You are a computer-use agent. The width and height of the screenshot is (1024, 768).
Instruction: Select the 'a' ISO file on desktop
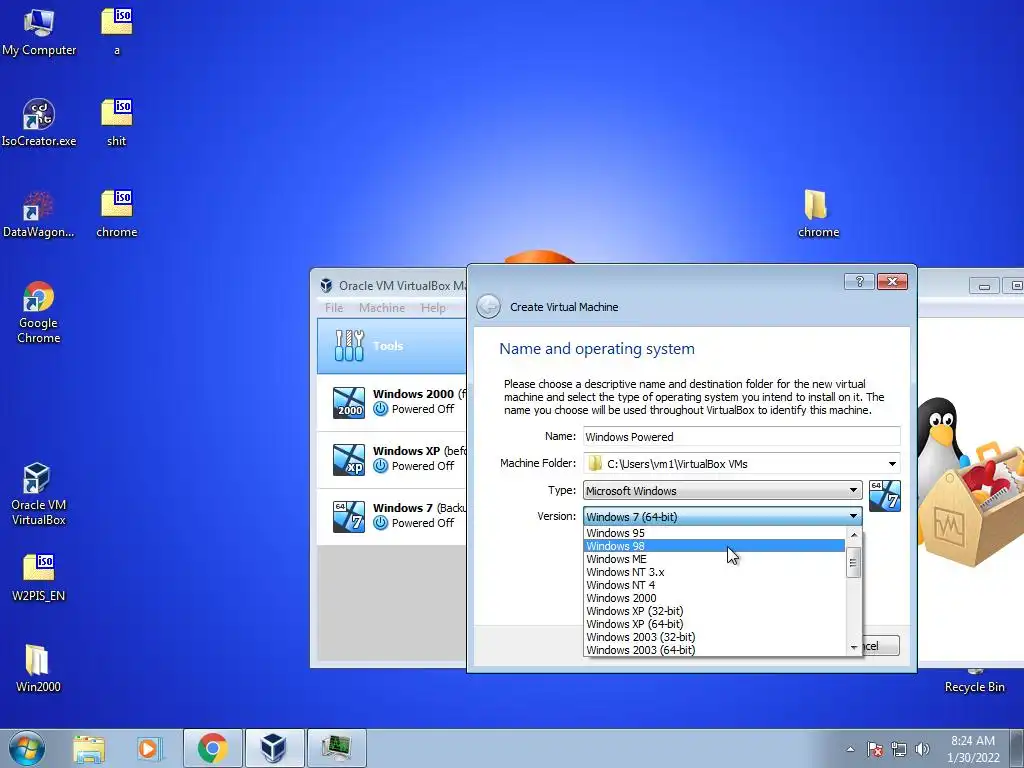tap(117, 32)
